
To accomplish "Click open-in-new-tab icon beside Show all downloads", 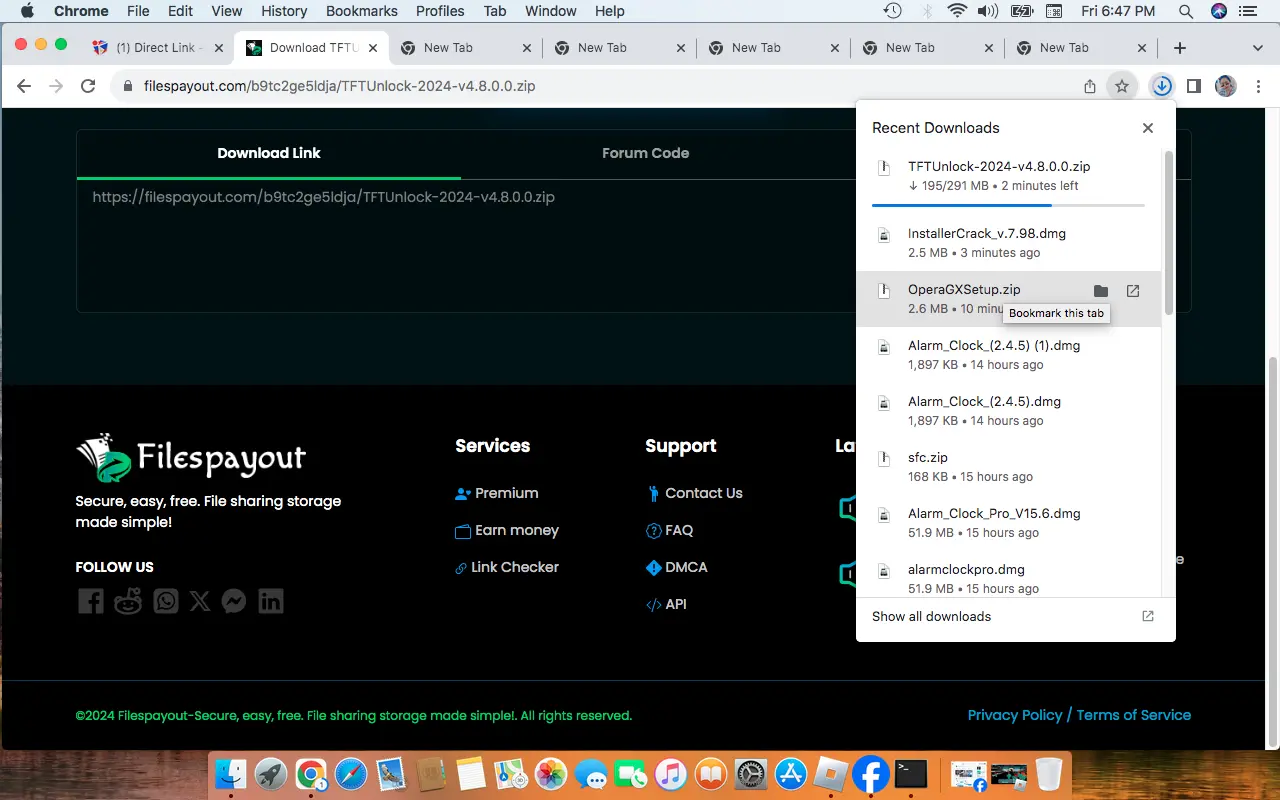I will [x=1148, y=616].
